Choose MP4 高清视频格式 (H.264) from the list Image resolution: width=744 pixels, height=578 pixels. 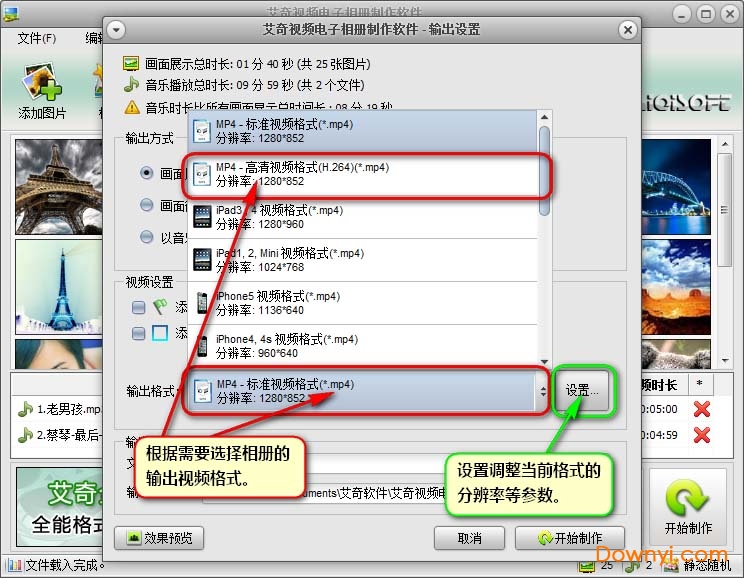(x=363, y=174)
